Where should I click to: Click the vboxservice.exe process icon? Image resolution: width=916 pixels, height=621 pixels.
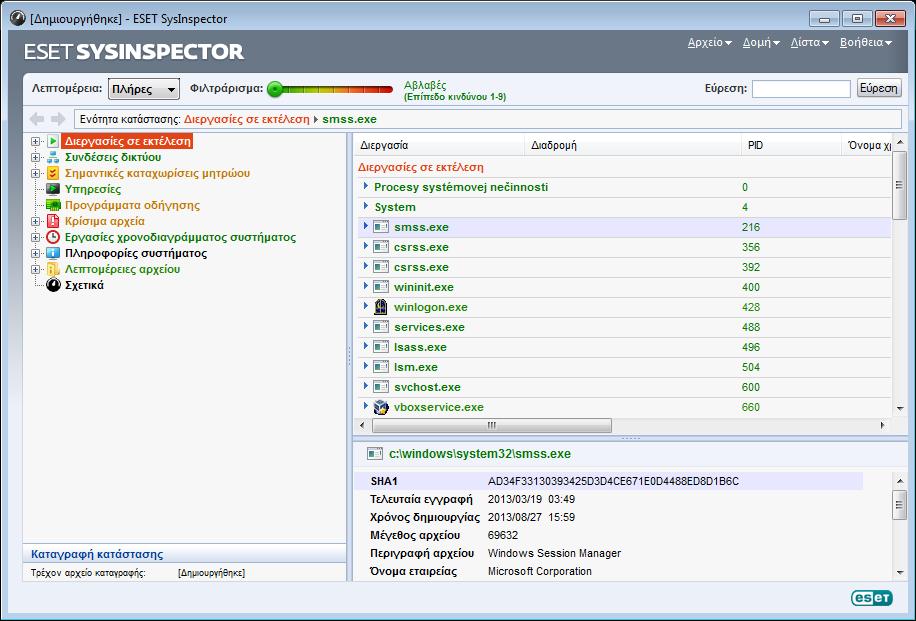tap(381, 407)
